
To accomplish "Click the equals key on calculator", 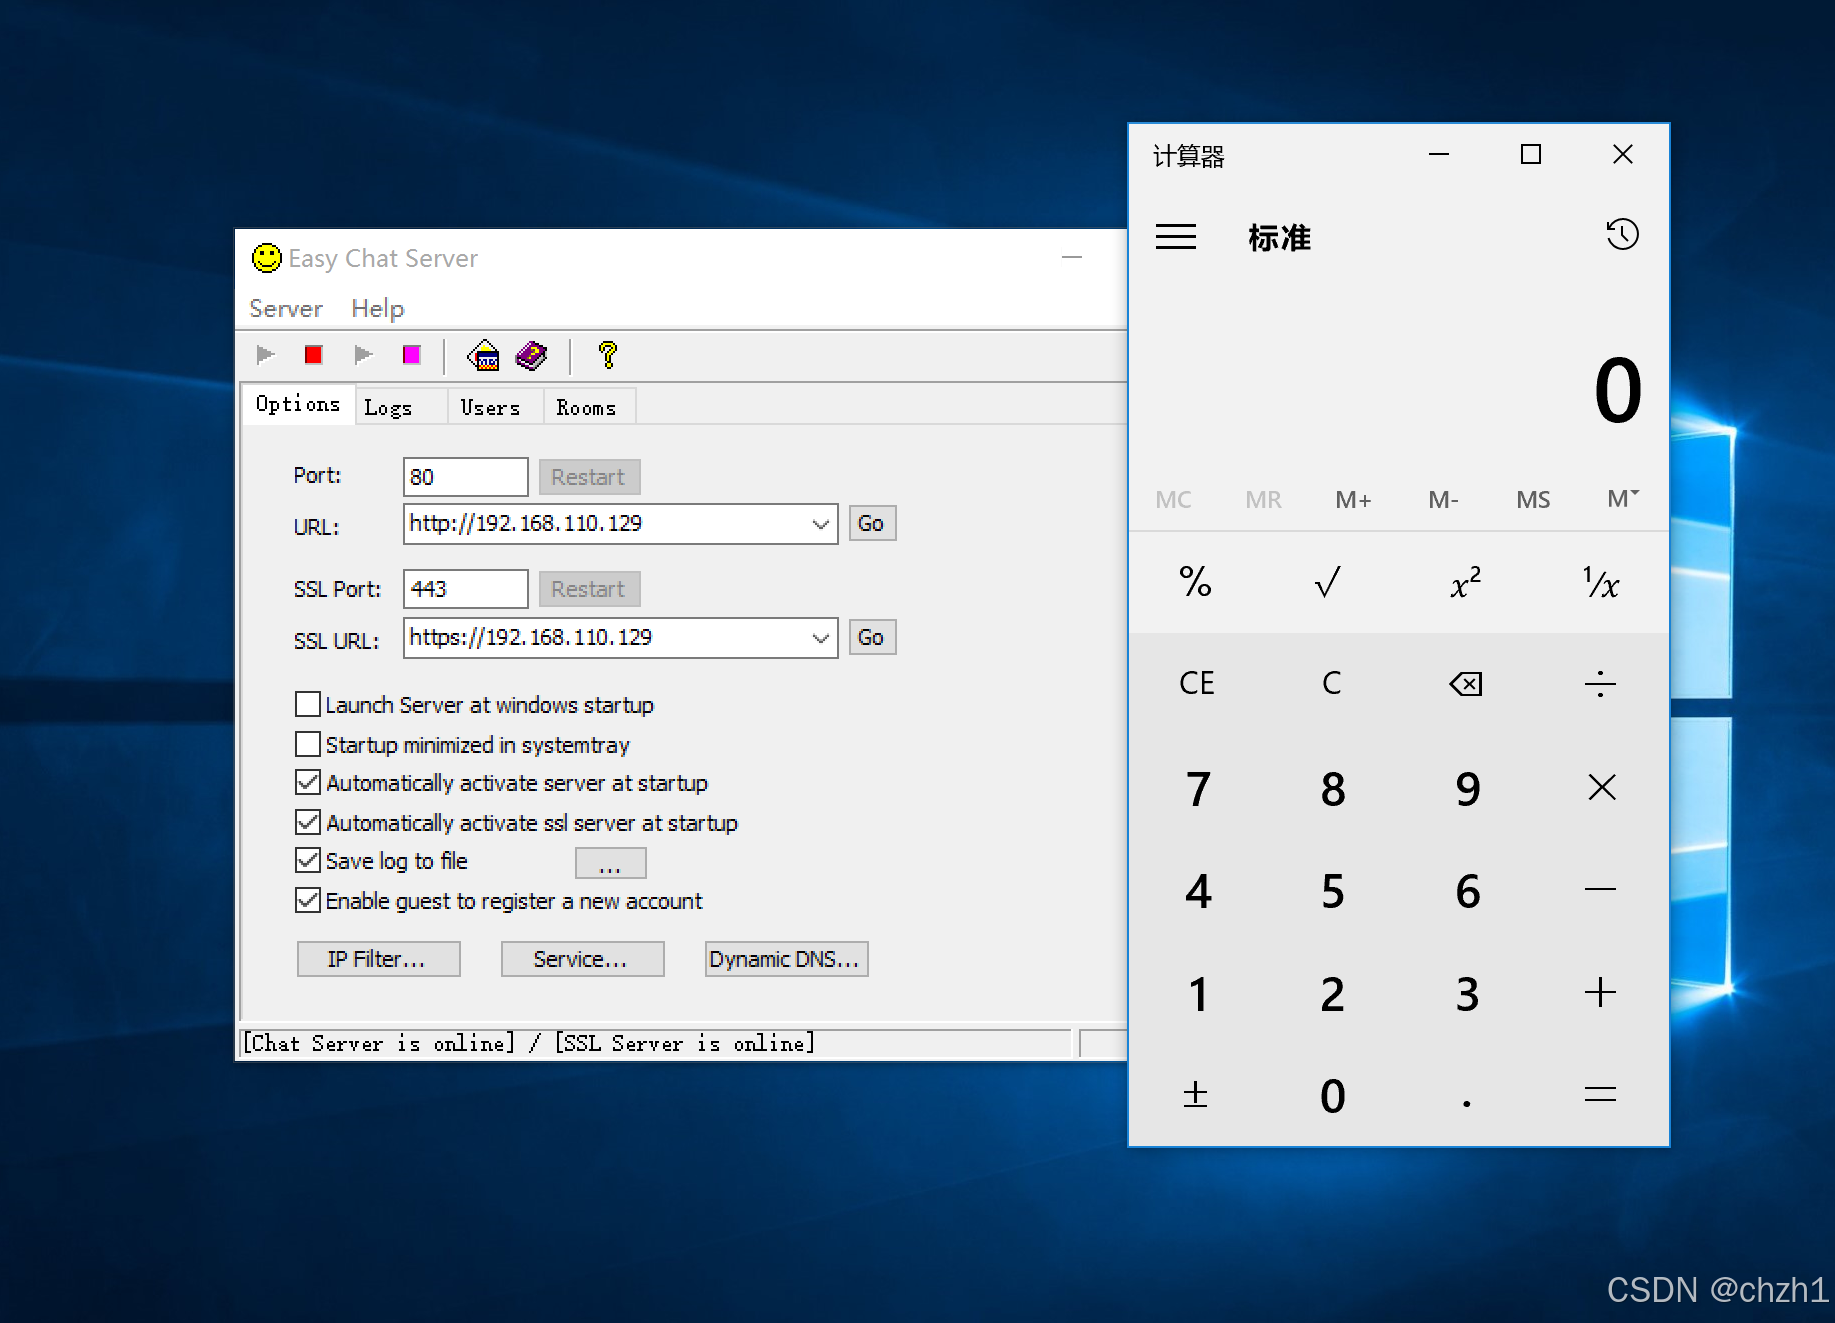I will pos(1601,1094).
